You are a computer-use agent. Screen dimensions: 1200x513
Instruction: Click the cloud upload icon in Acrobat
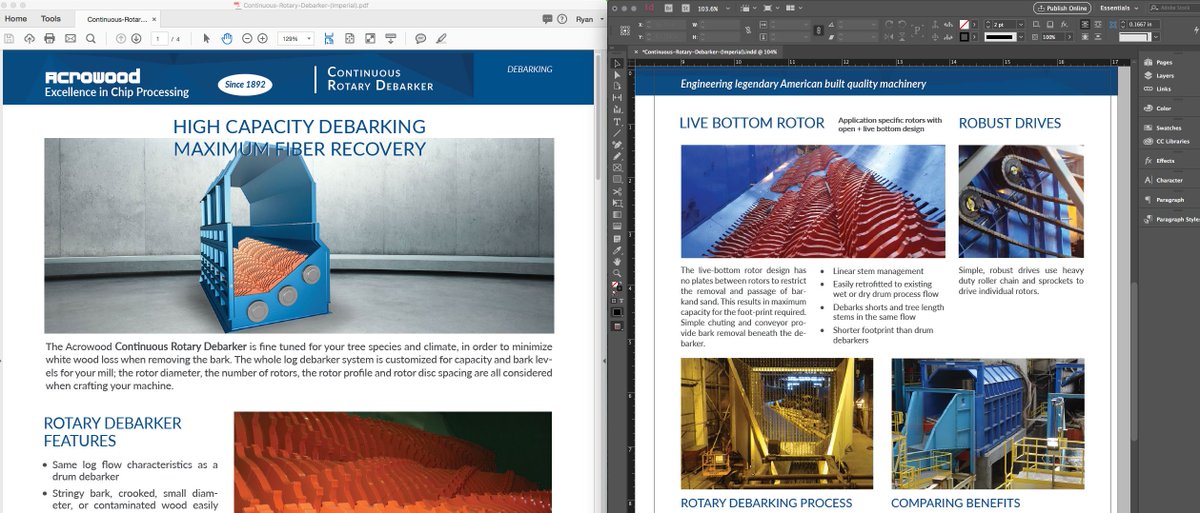pos(30,38)
